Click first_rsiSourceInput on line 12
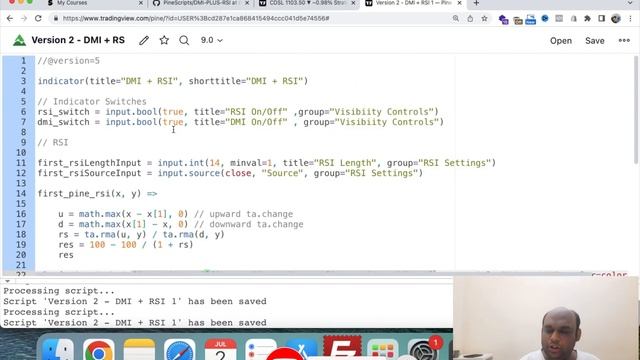Screen dimensions: 640x360 [x=89, y=173]
